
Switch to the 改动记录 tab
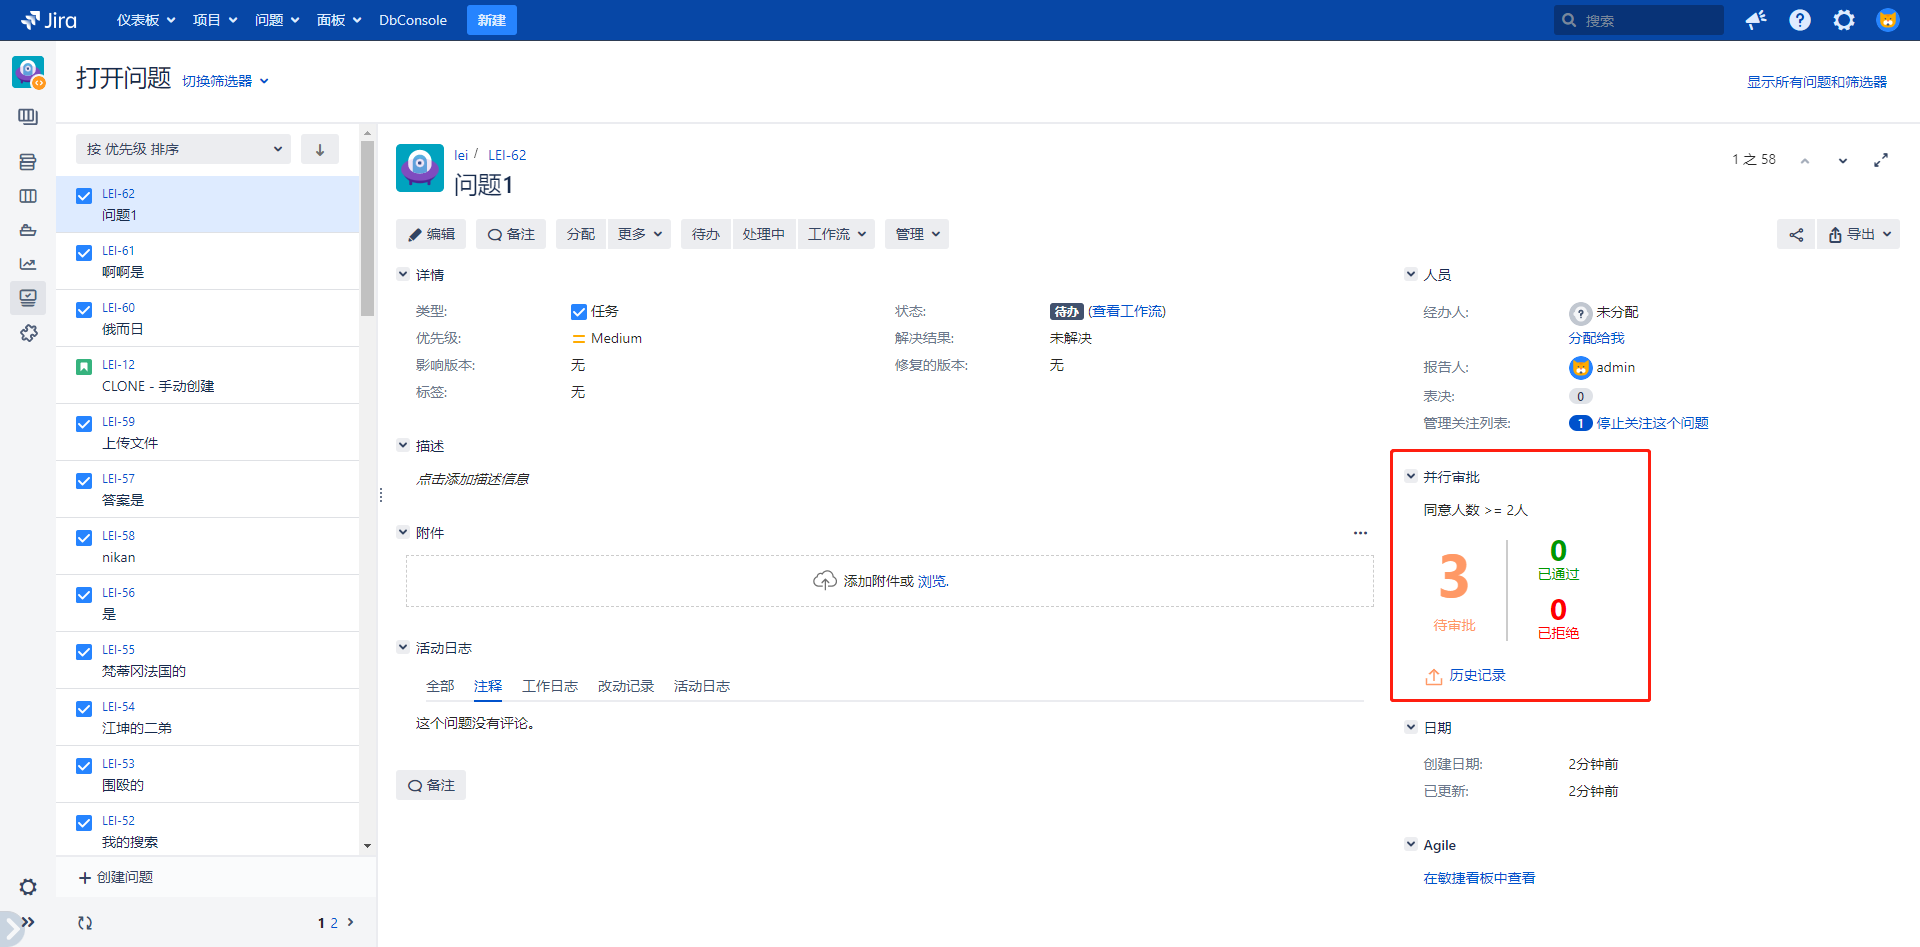tap(626, 686)
